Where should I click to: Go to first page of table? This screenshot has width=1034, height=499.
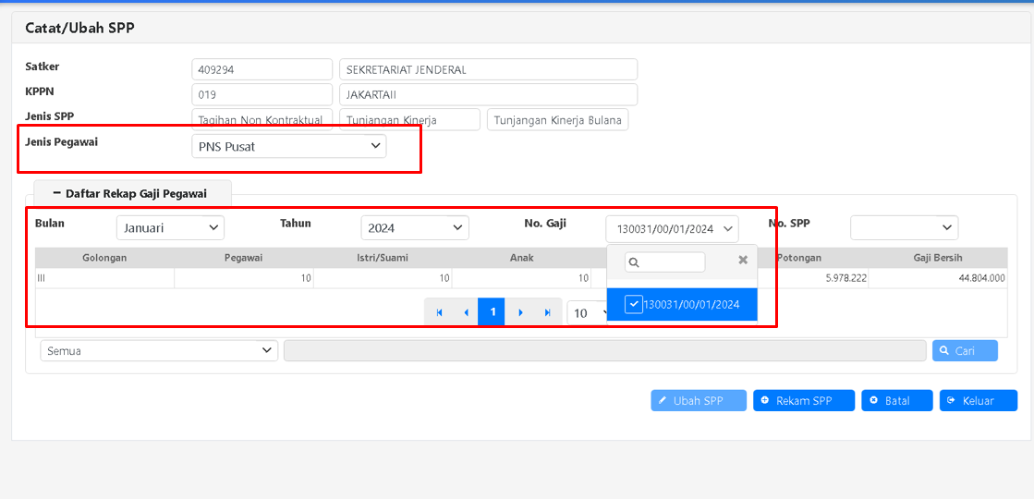pos(439,313)
